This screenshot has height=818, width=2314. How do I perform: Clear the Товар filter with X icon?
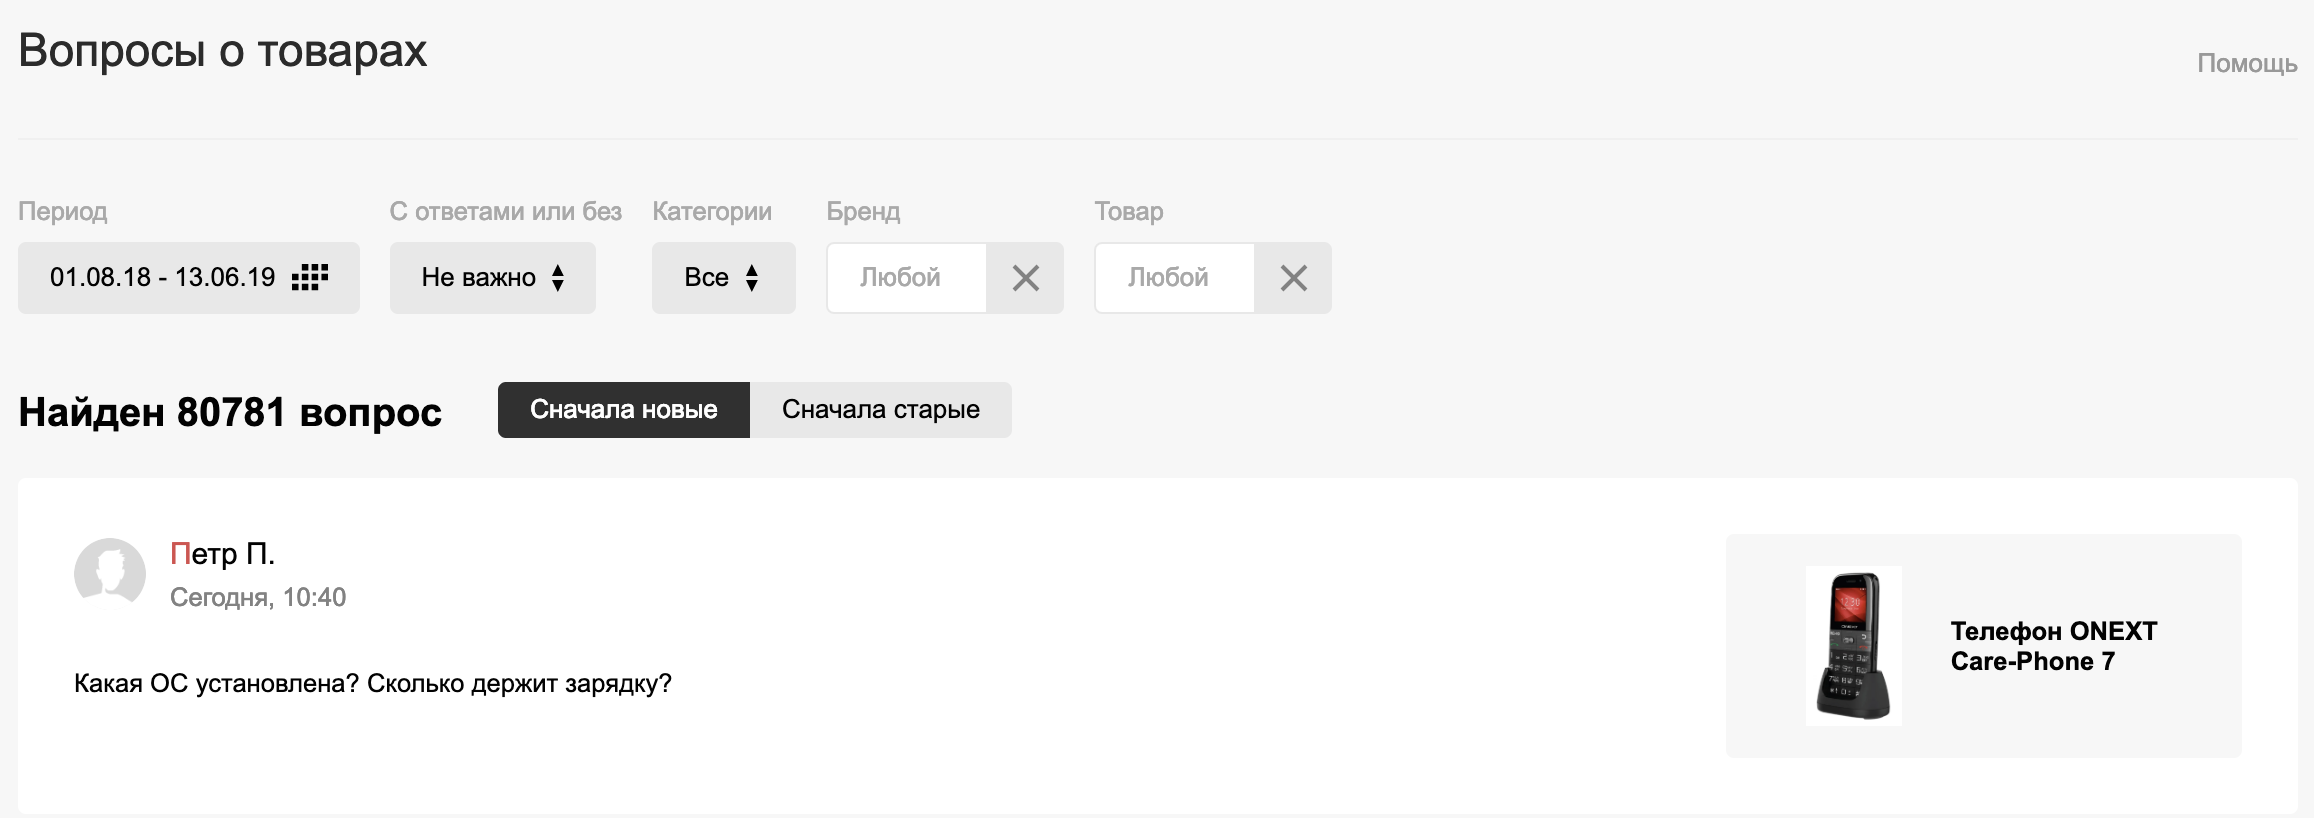pos(1293,278)
